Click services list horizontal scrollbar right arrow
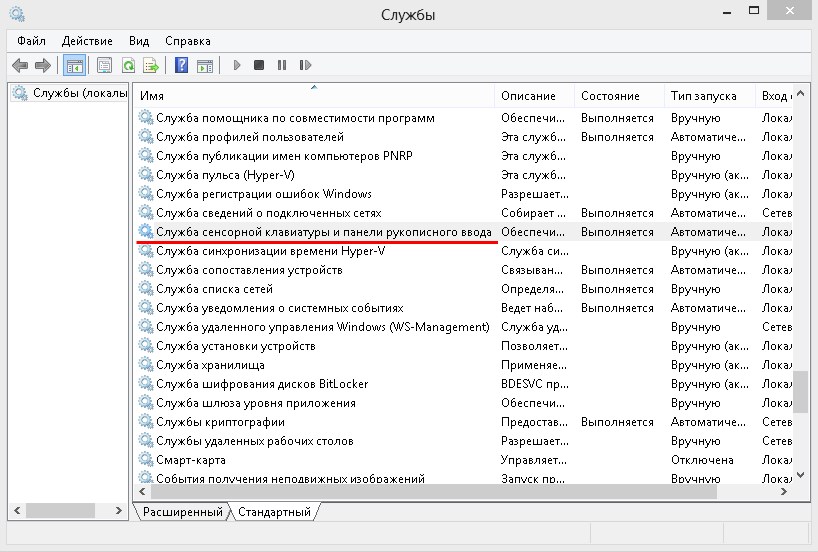Screen dimensions: 818x552 [784, 491]
